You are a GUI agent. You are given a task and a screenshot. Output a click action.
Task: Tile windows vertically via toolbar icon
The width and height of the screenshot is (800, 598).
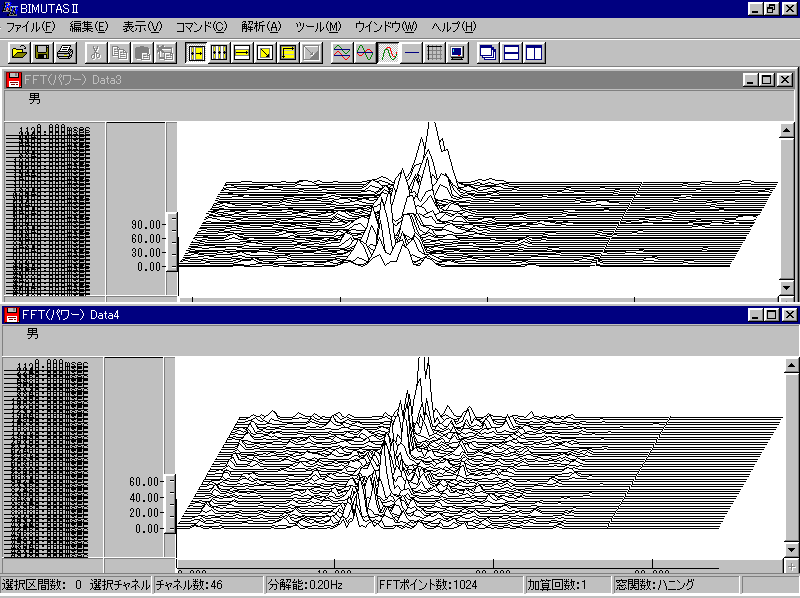click(x=534, y=52)
